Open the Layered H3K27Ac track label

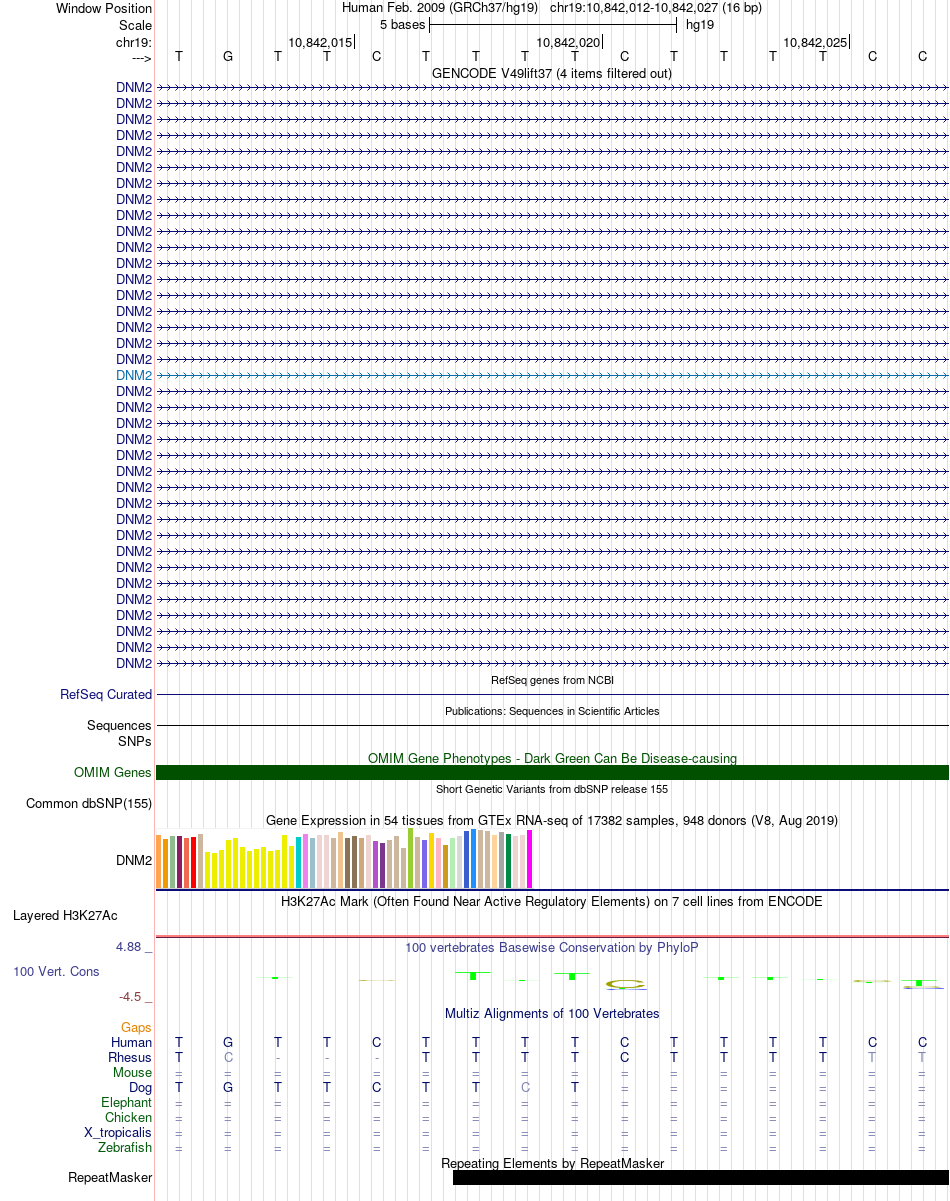coord(65,915)
